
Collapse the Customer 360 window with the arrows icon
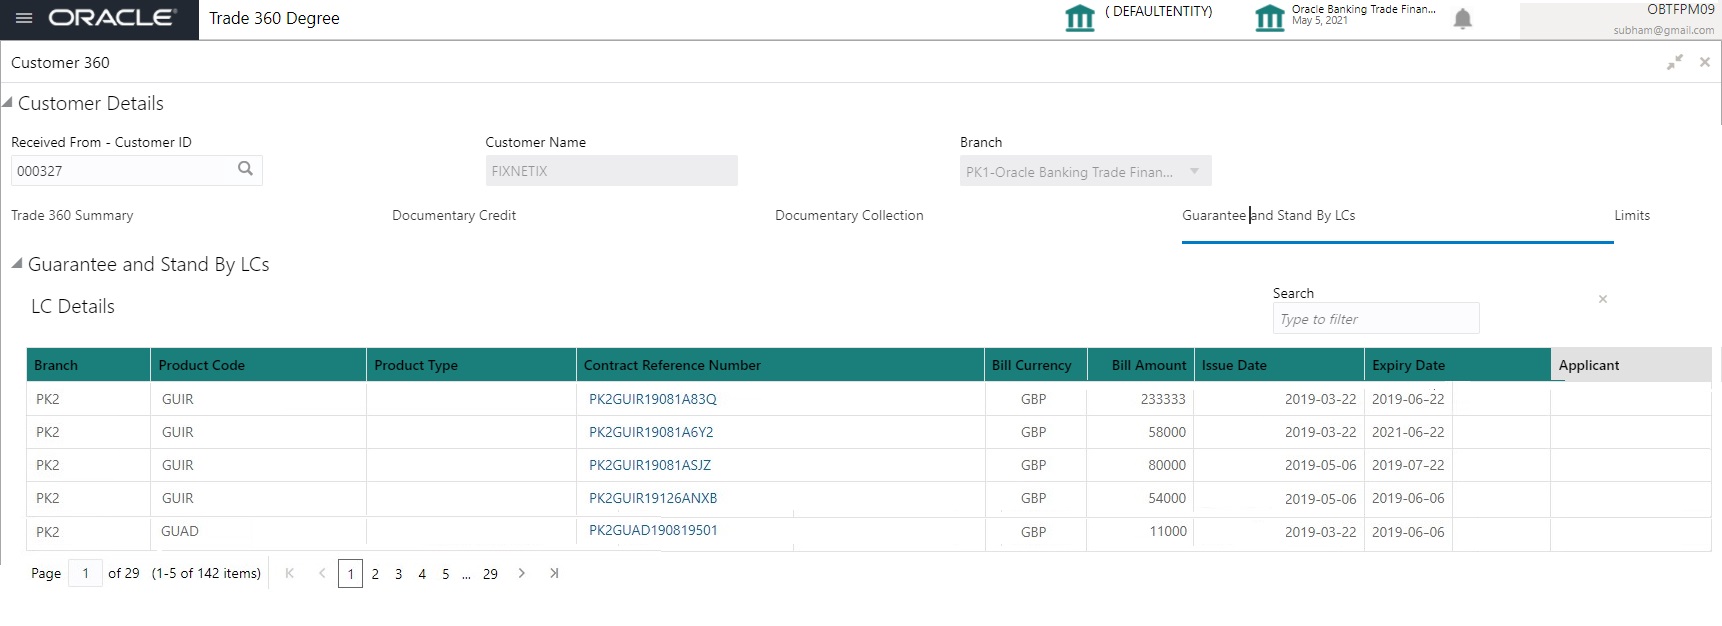click(1674, 63)
